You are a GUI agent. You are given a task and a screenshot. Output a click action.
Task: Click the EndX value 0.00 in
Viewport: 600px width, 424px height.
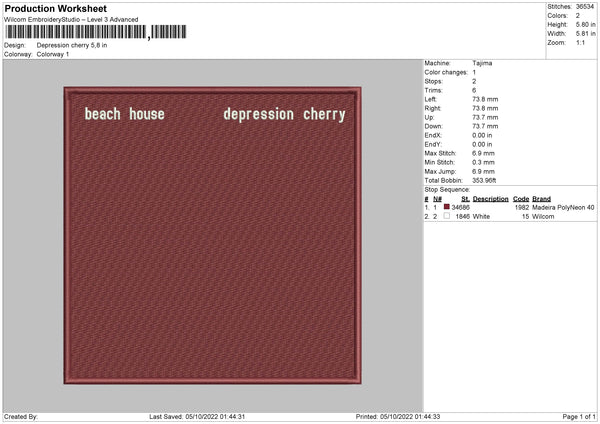pyautogui.click(x=482, y=135)
